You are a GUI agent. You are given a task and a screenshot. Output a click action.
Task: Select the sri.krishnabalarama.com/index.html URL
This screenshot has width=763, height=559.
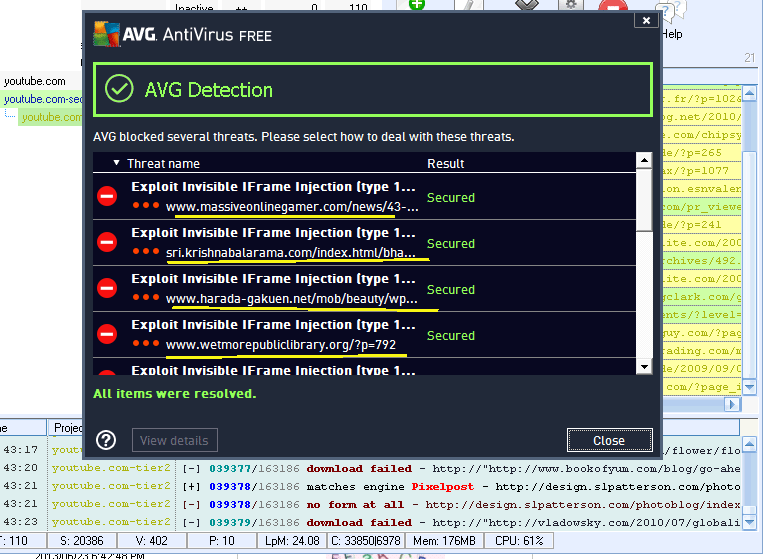pos(291,253)
